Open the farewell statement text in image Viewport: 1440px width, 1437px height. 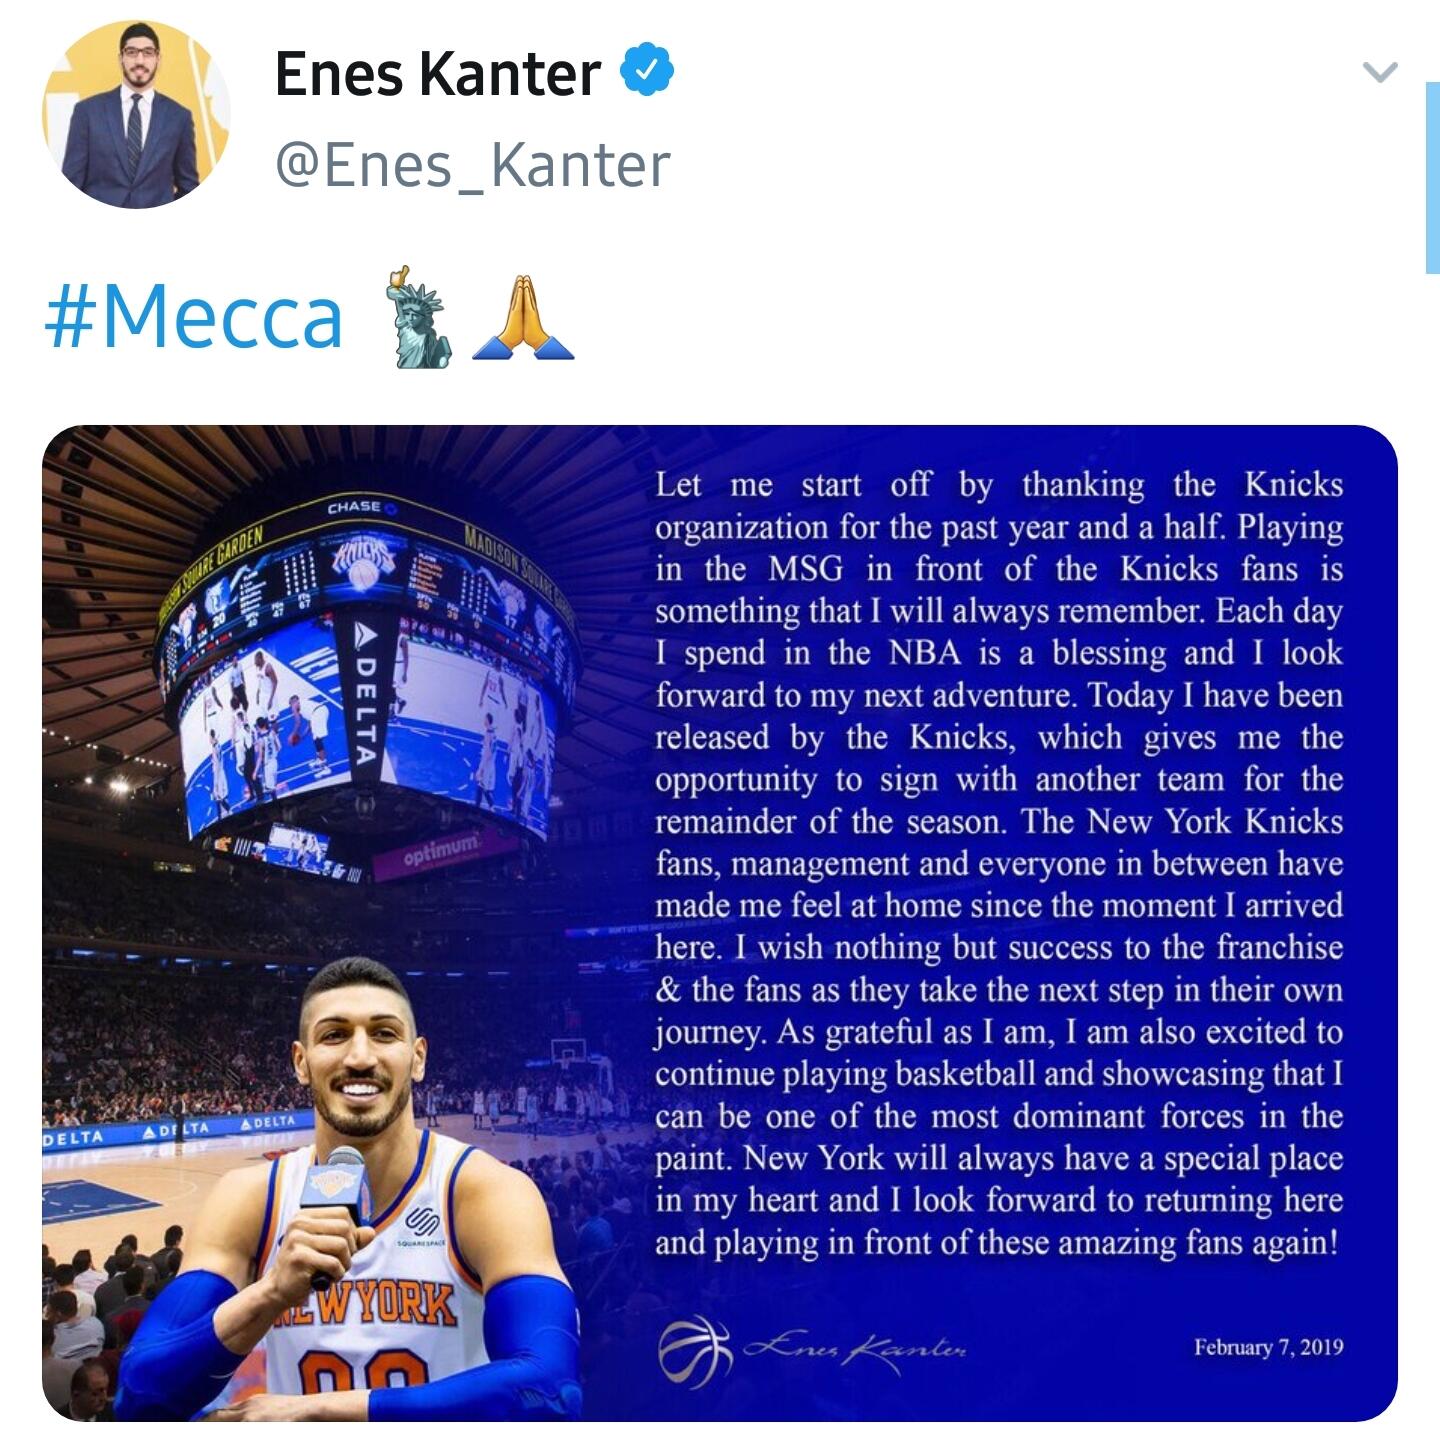click(x=998, y=863)
